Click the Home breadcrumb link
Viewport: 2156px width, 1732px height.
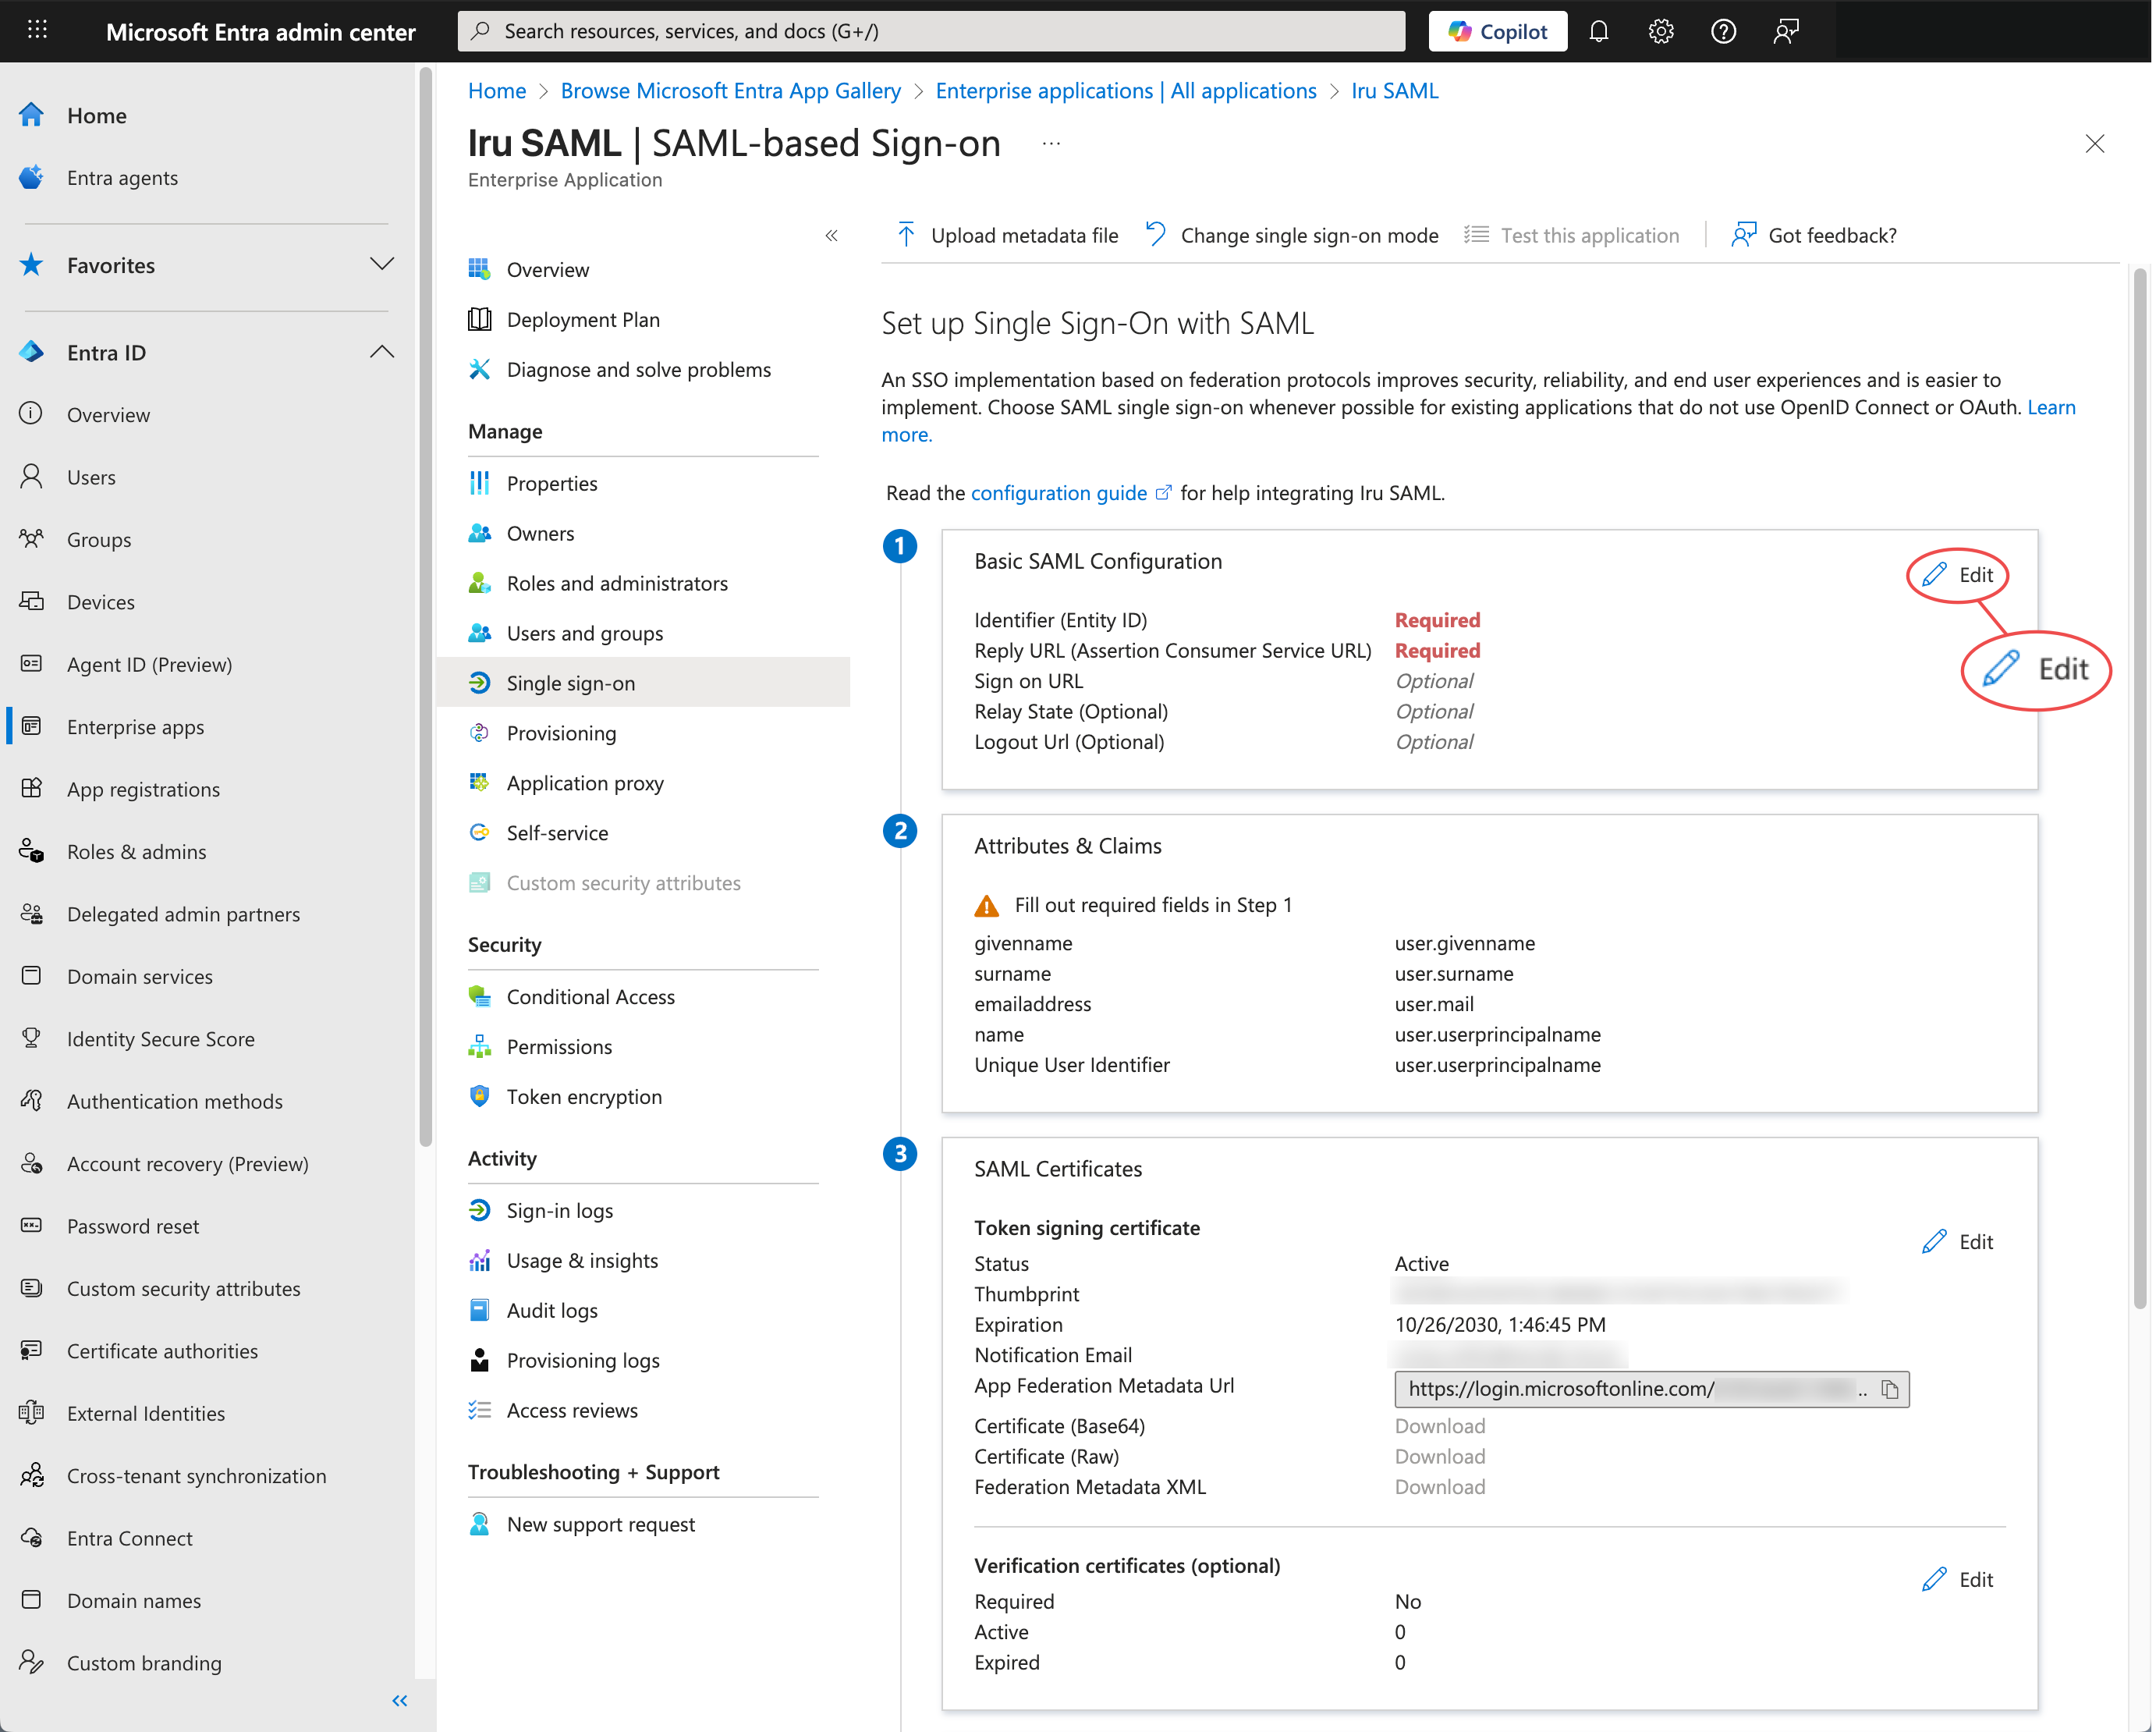(497, 91)
